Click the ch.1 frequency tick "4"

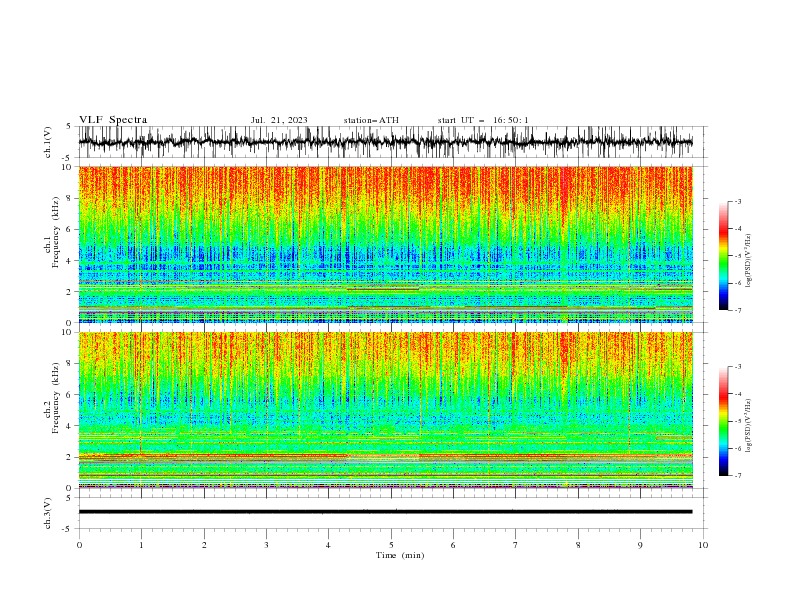(x=70, y=261)
